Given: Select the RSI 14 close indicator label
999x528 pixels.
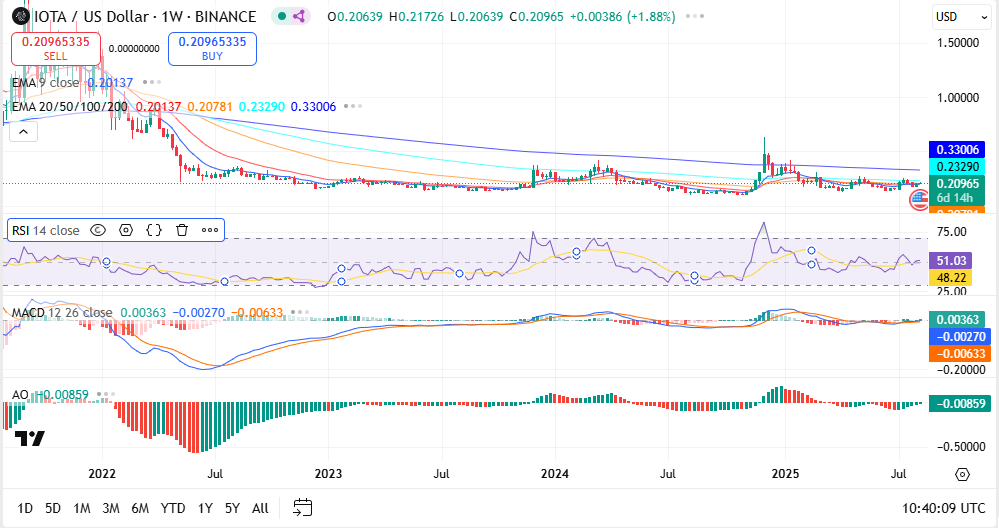Looking at the screenshot, I should [x=46, y=231].
